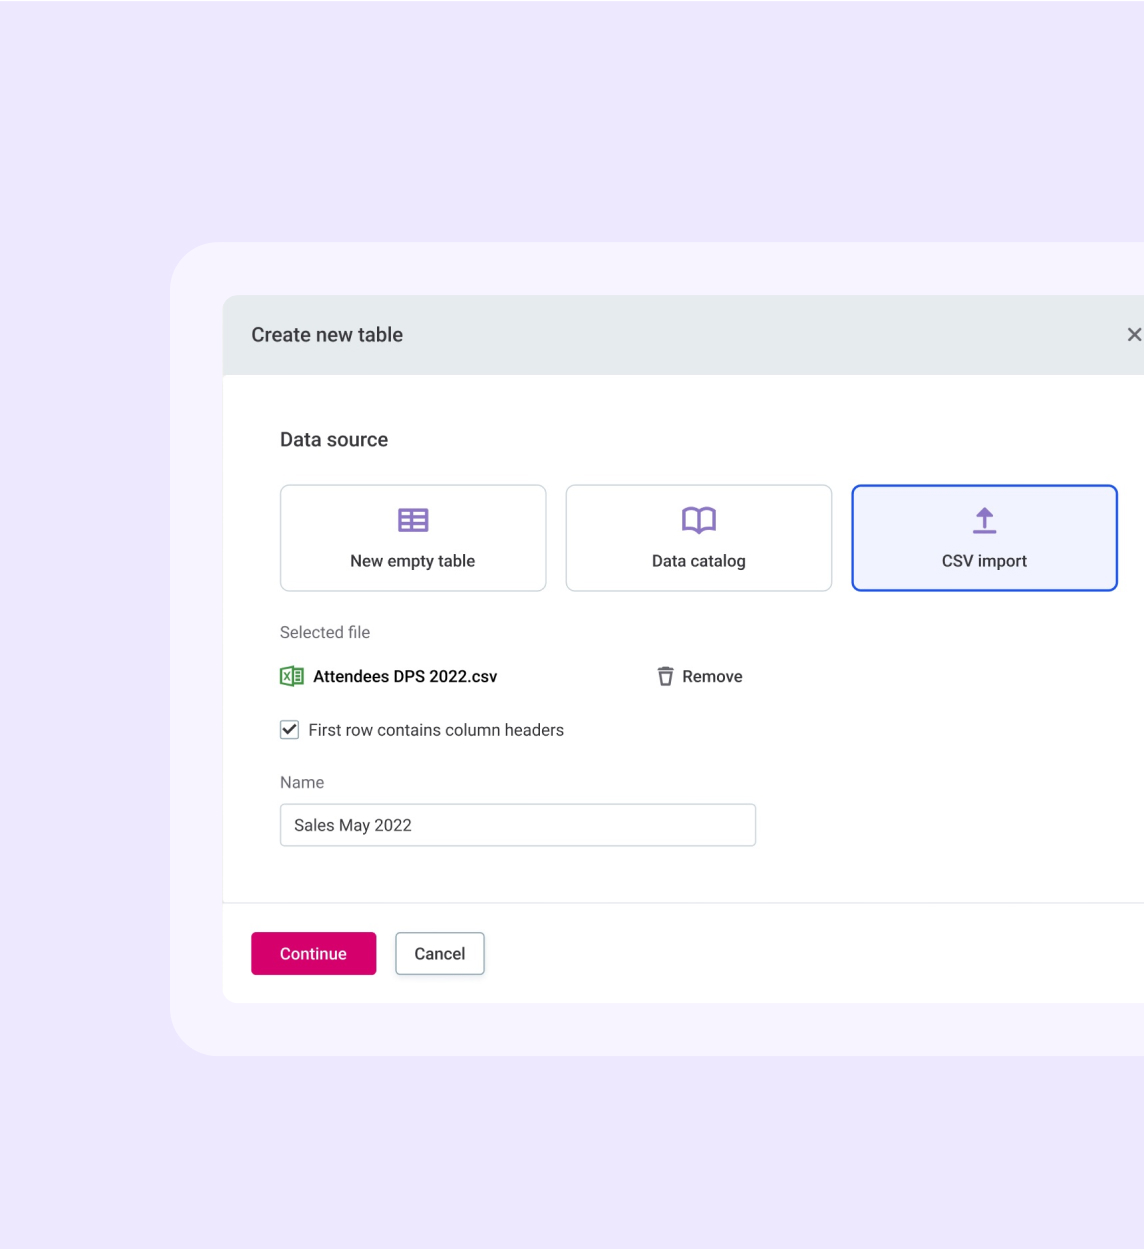Click the upload arrow icon for CSV import
This screenshot has width=1144, height=1249.
point(984,520)
